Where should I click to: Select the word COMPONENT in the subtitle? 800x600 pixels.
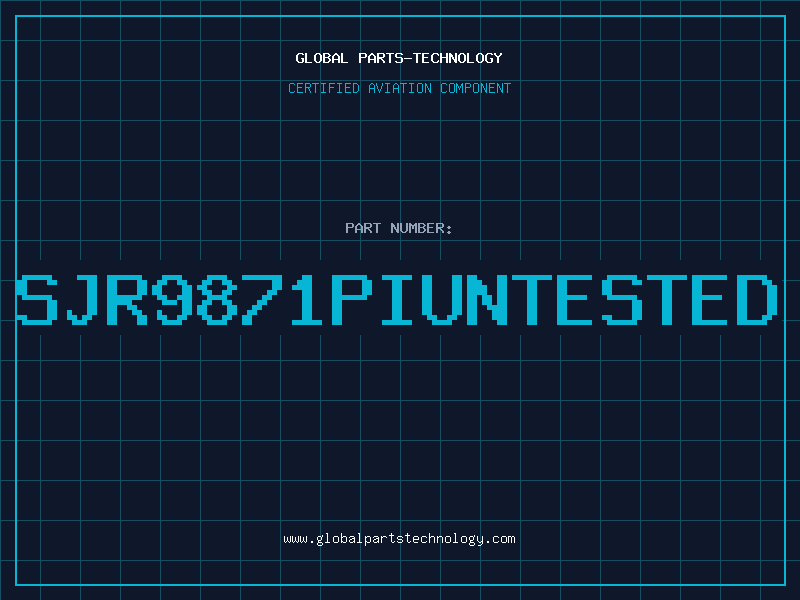point(476,88)
